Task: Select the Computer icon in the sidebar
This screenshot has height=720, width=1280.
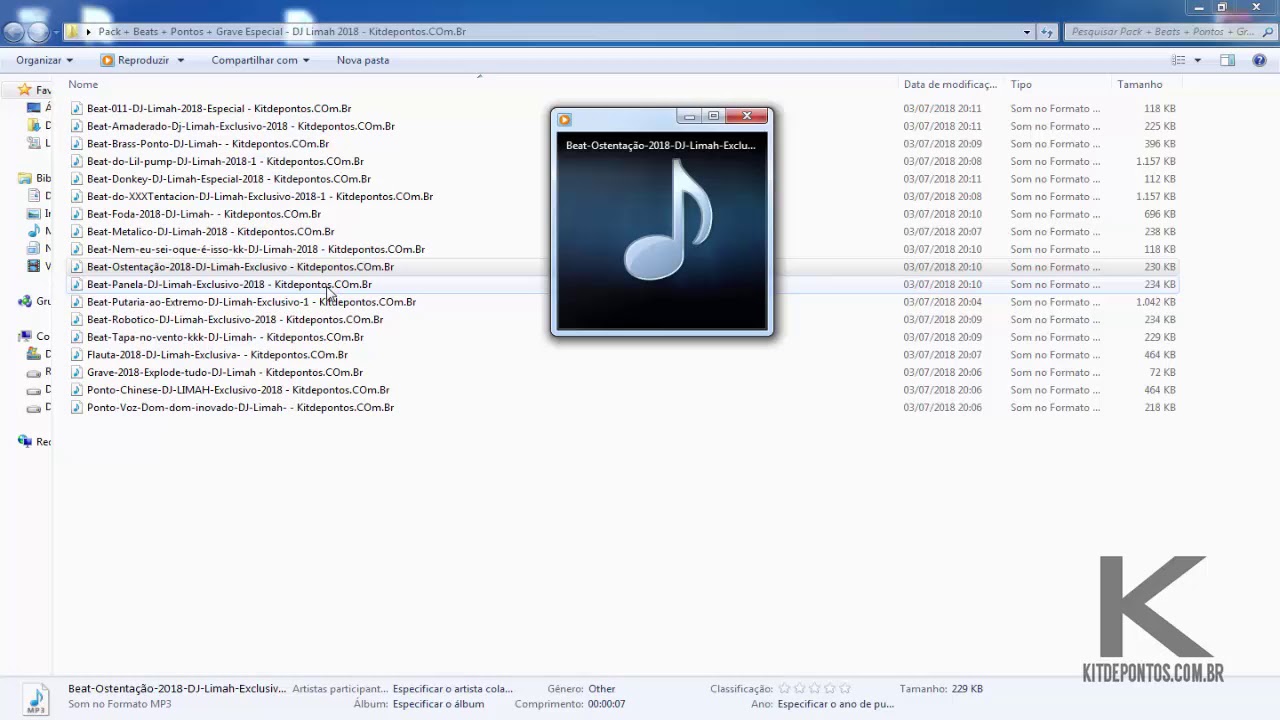Action: point(25,337)
